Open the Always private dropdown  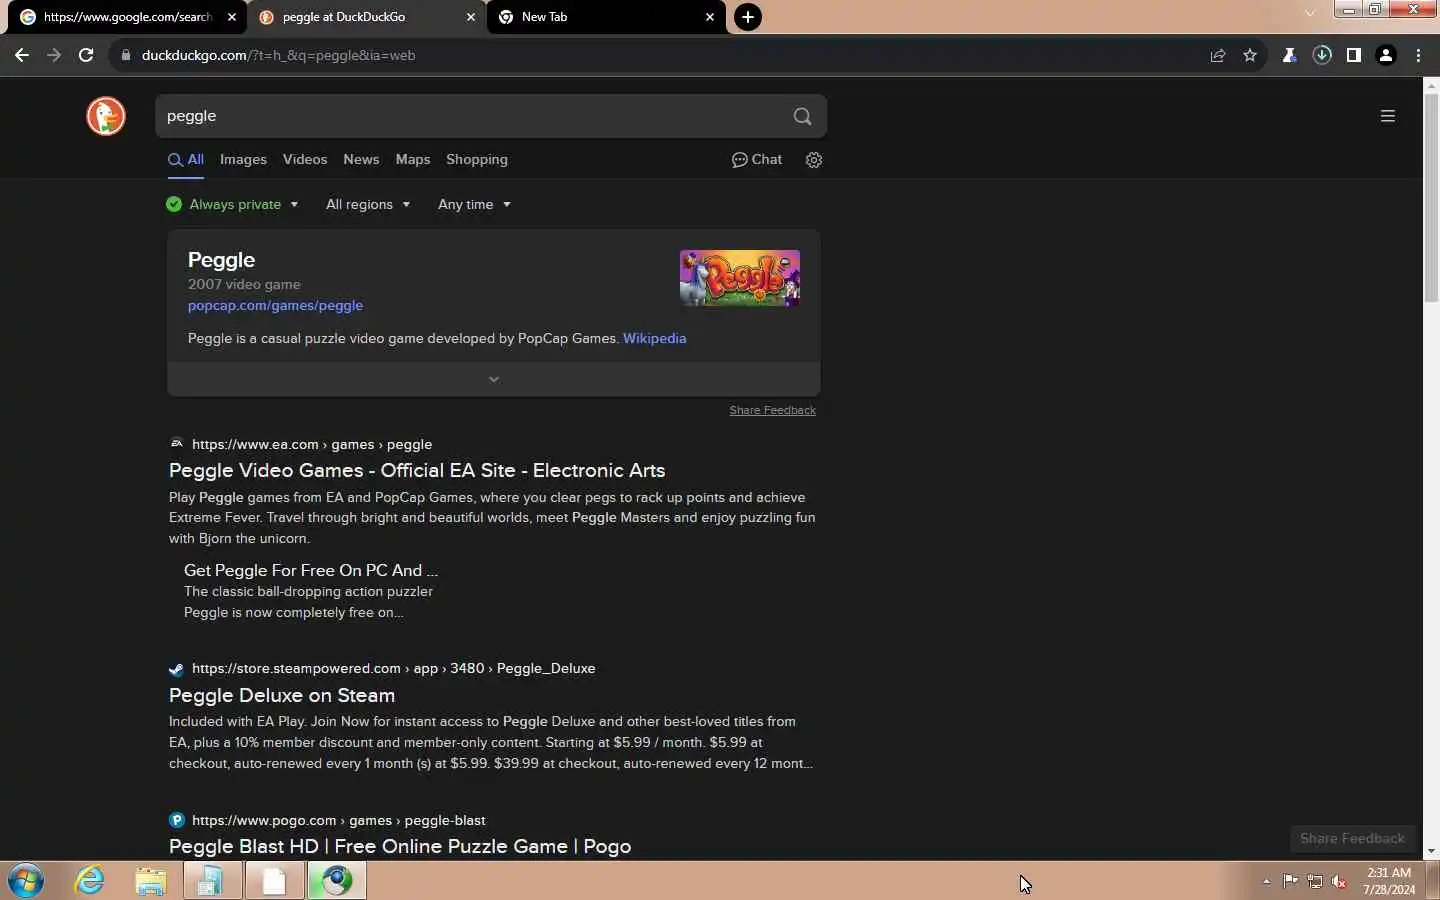coord(232,204)
